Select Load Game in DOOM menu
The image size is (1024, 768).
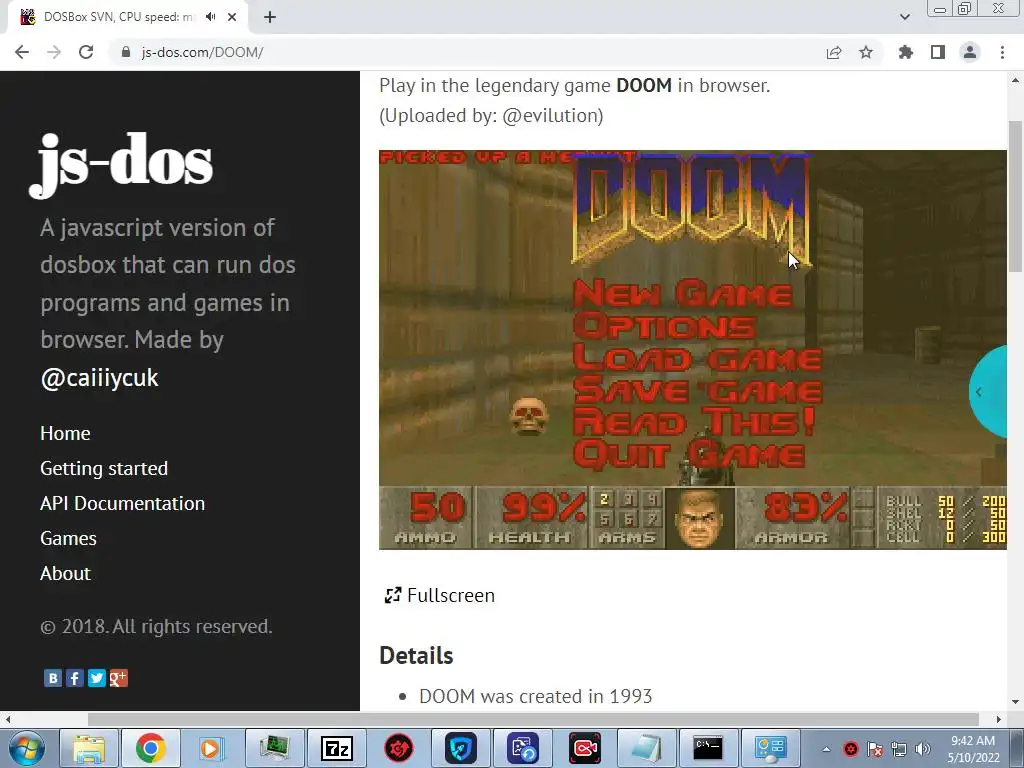tap(697, 359)
